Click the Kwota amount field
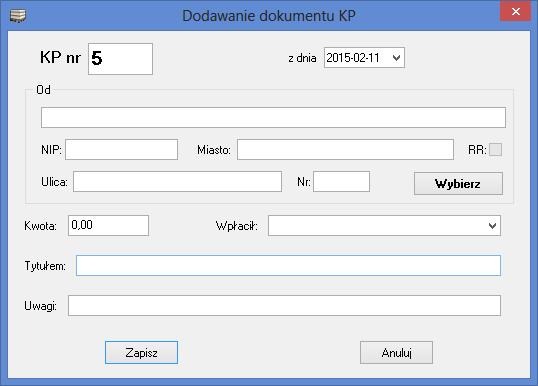 click(x=108, y=225)
